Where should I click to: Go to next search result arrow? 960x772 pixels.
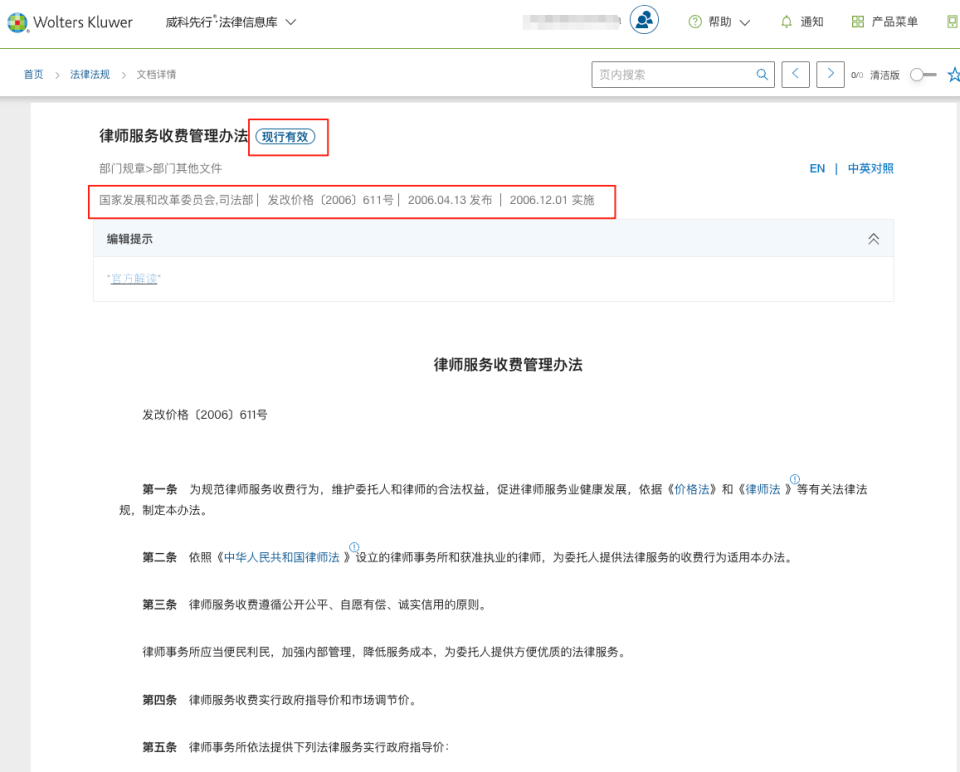tap(830, 74)
